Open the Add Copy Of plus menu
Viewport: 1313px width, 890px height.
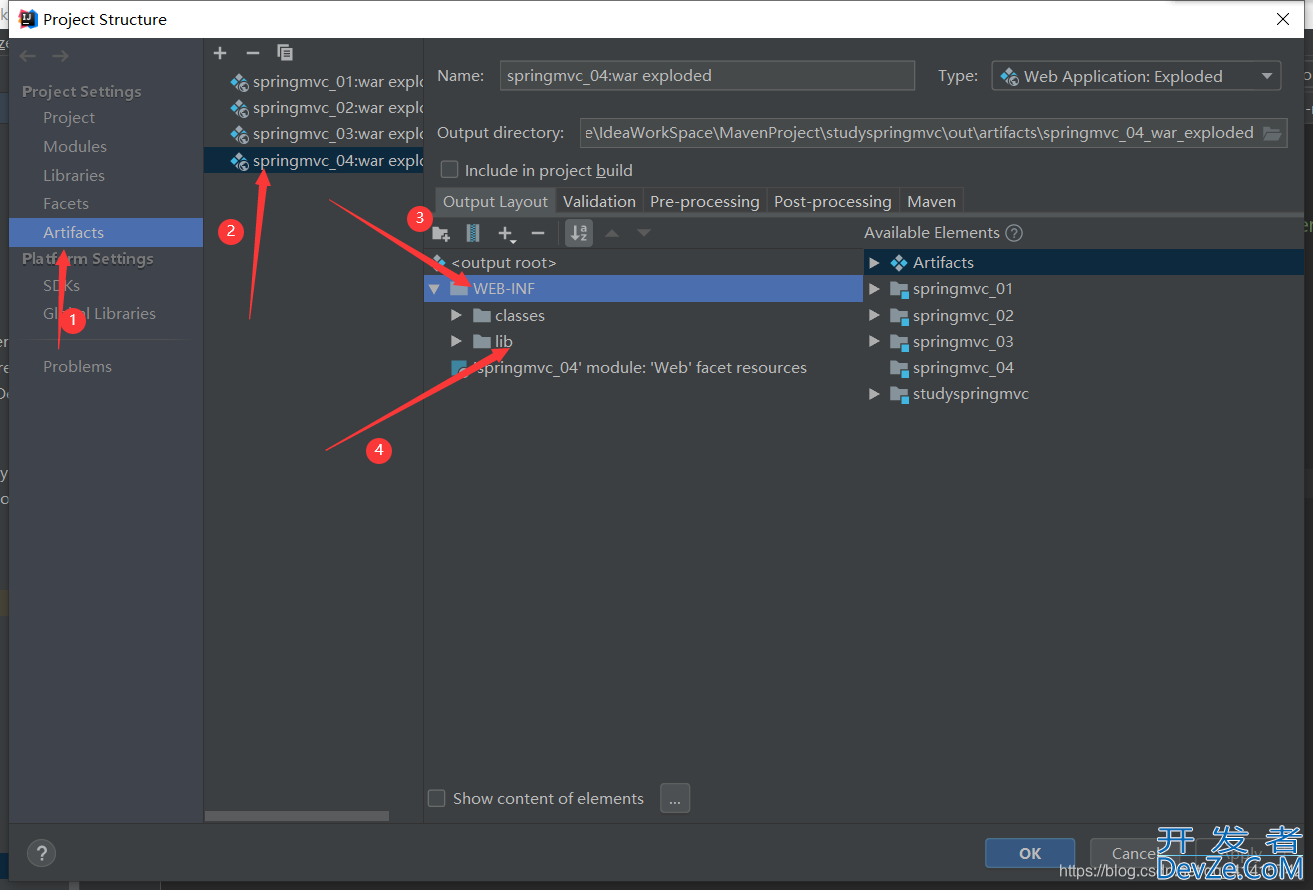click(x=507, y=233)
